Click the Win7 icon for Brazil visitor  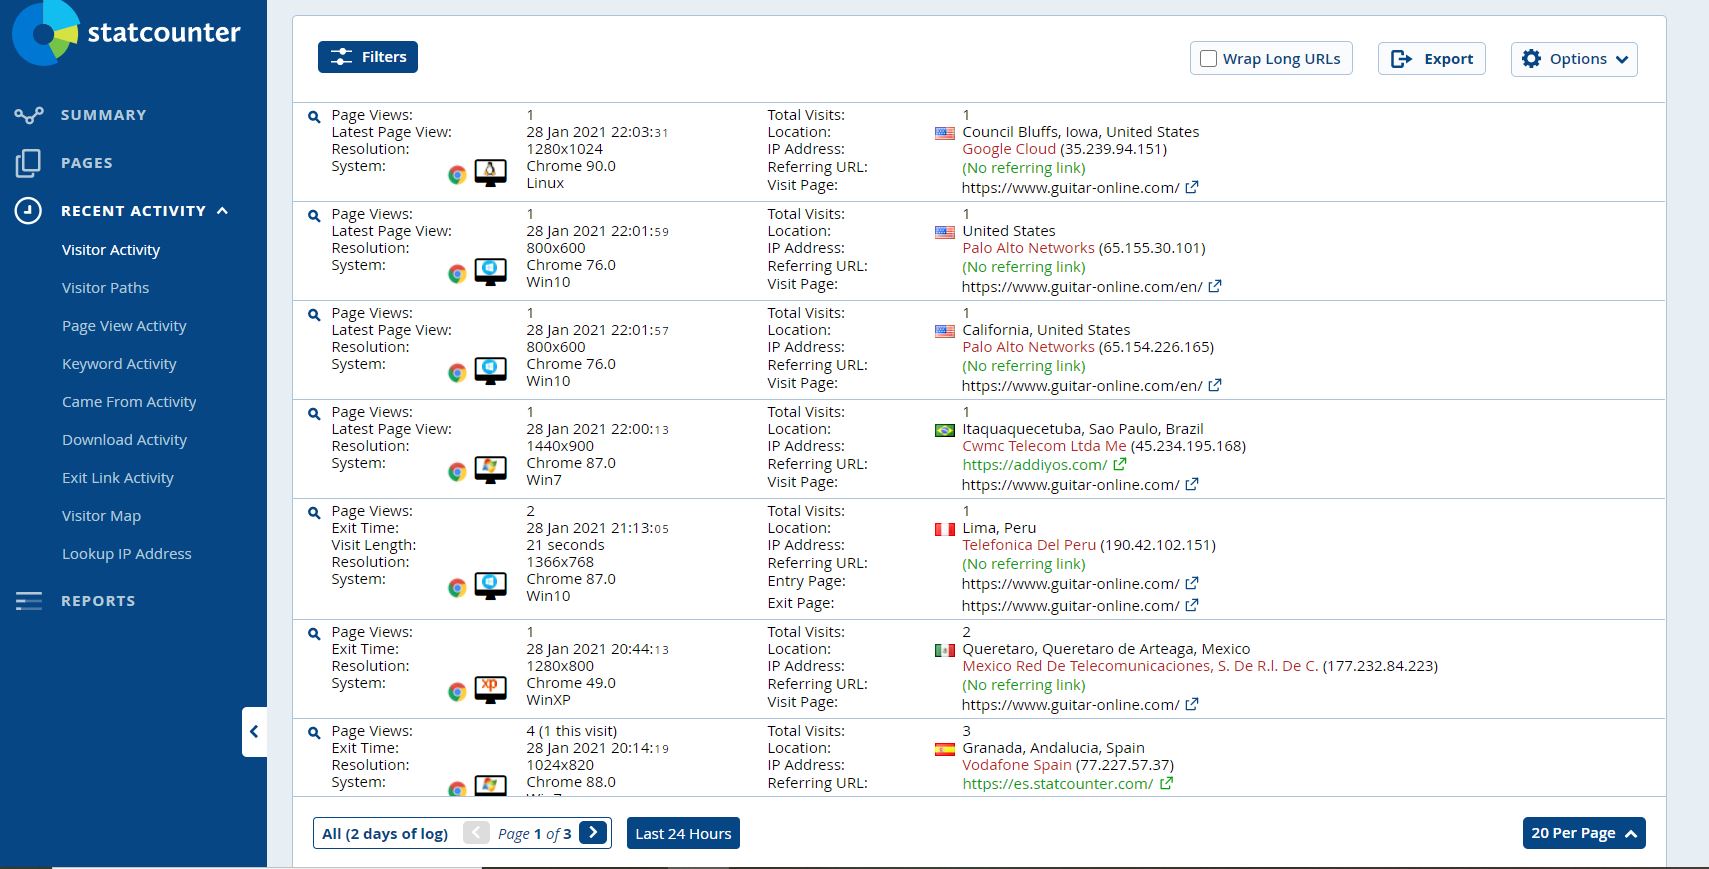(490, 470)
